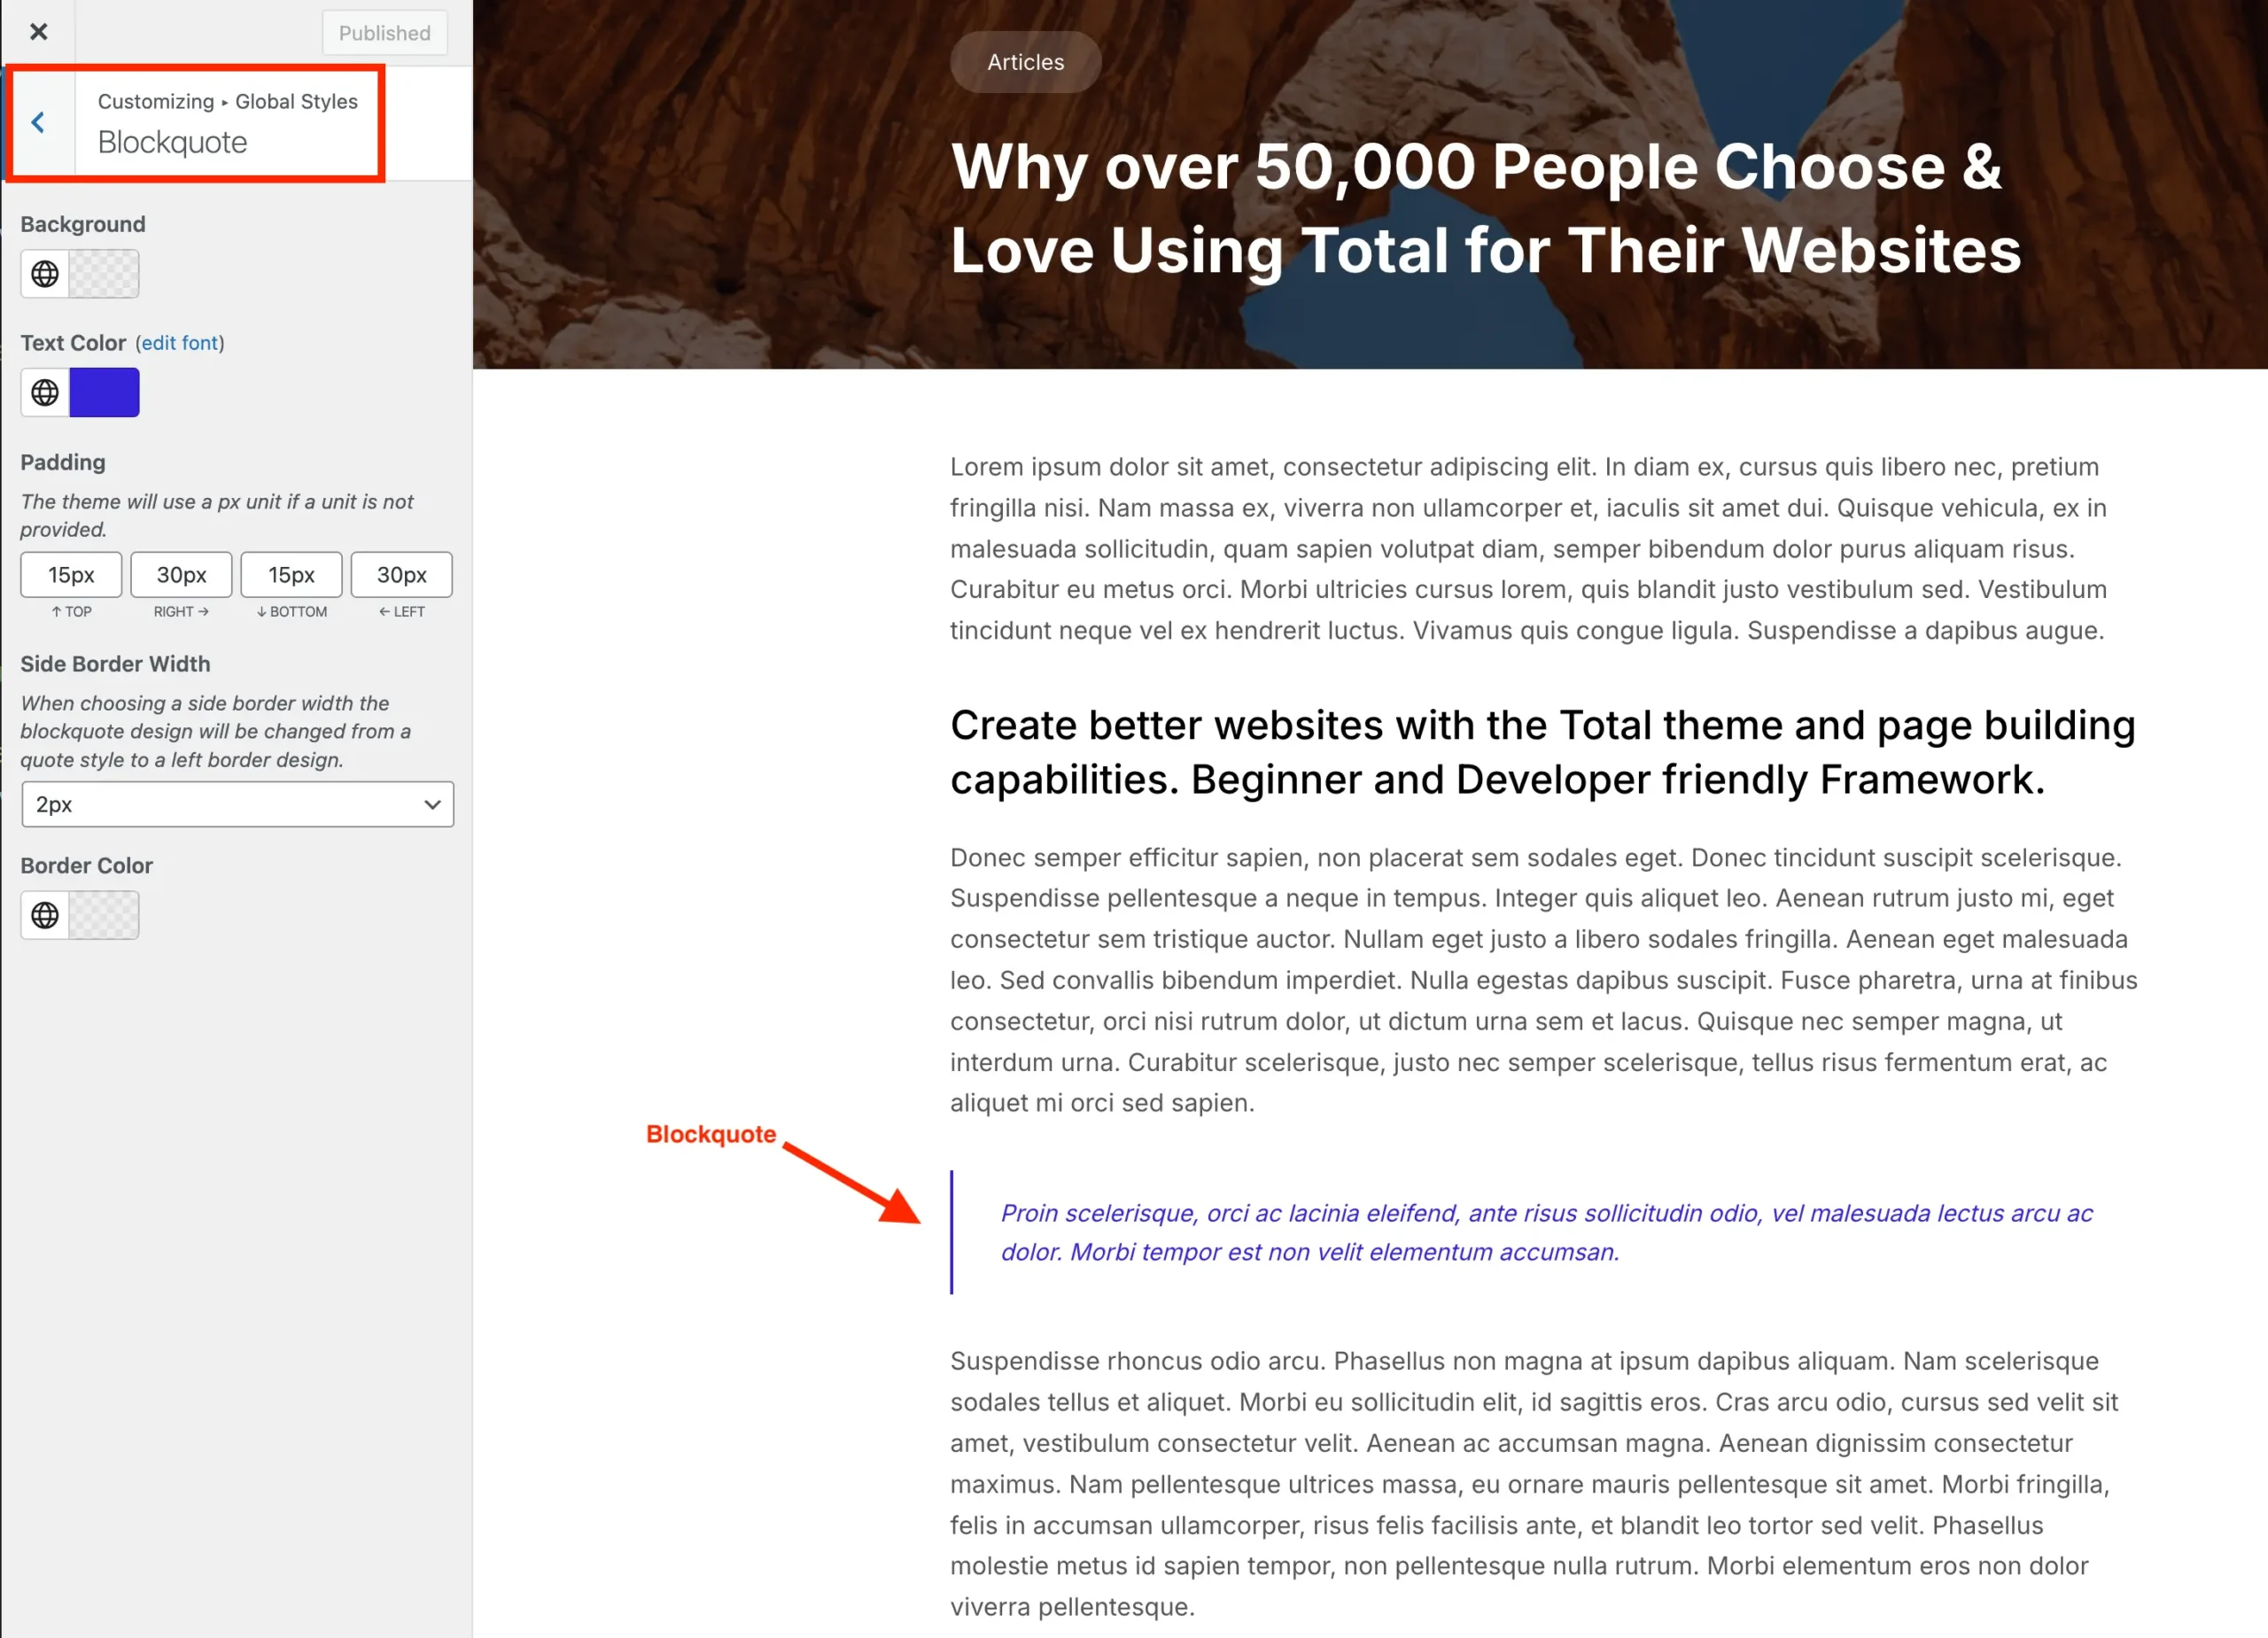This screenshot has height=1638, width=2268.
Task: Open the edit font link
Action: 180,343
